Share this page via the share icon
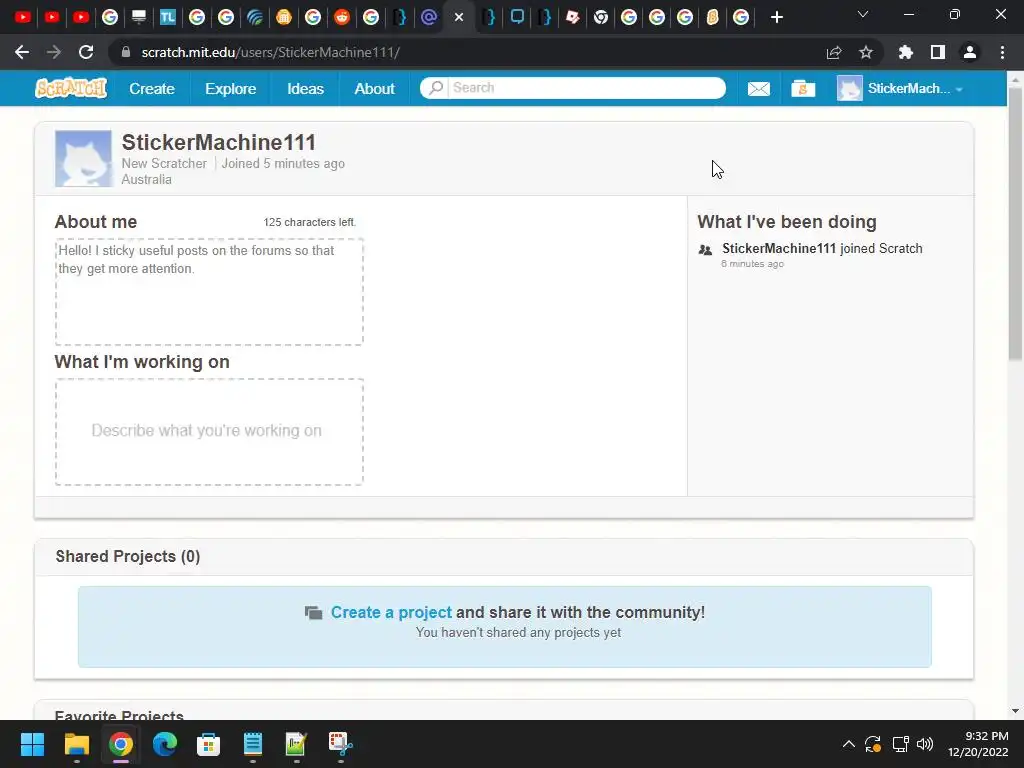This screenshot has width=1024, height=768. click(x=834, y=52)
